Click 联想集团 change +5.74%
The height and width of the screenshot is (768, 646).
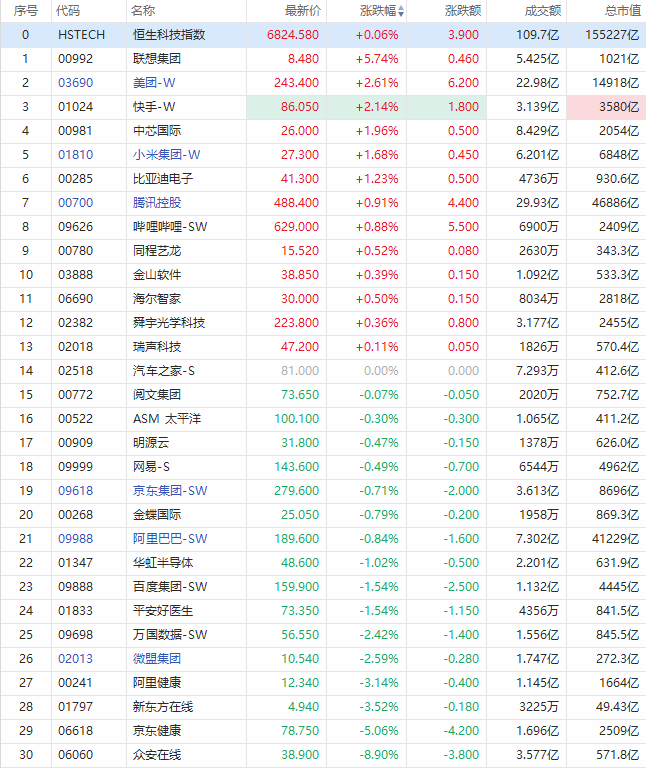[377, 59]
